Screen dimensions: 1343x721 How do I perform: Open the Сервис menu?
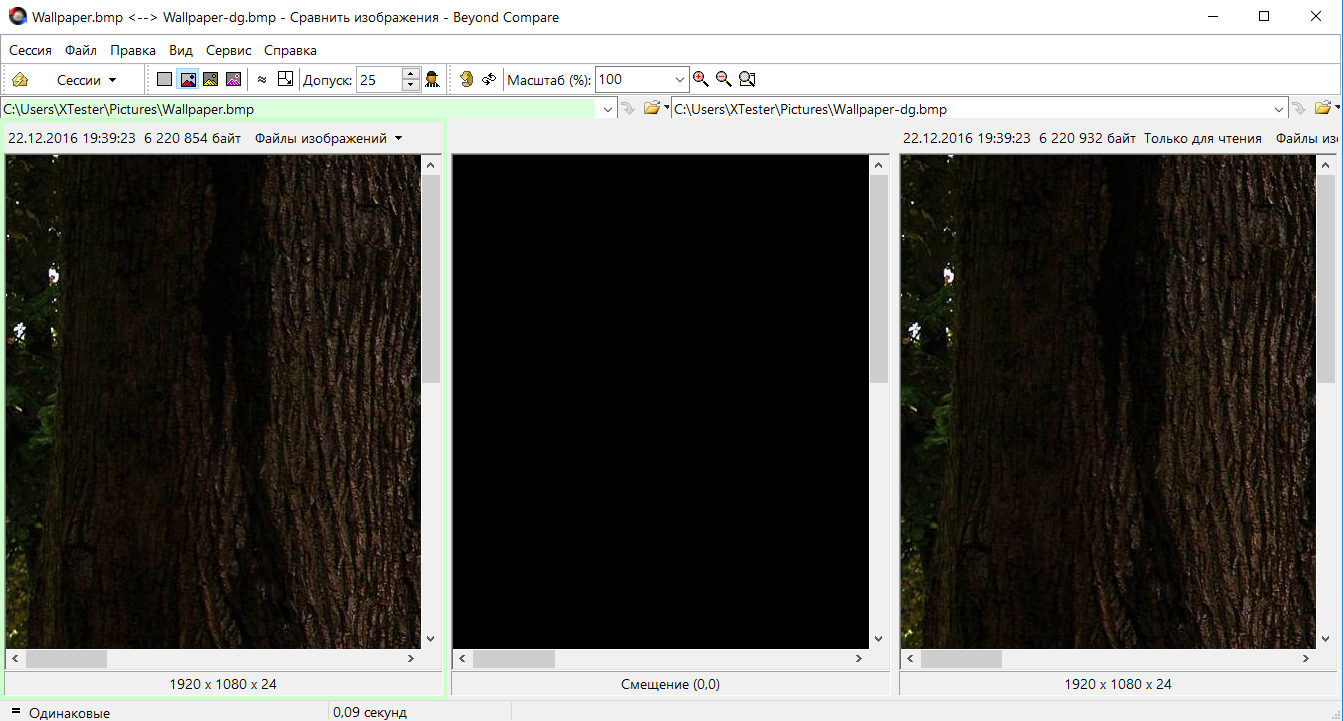pos(228,50)
